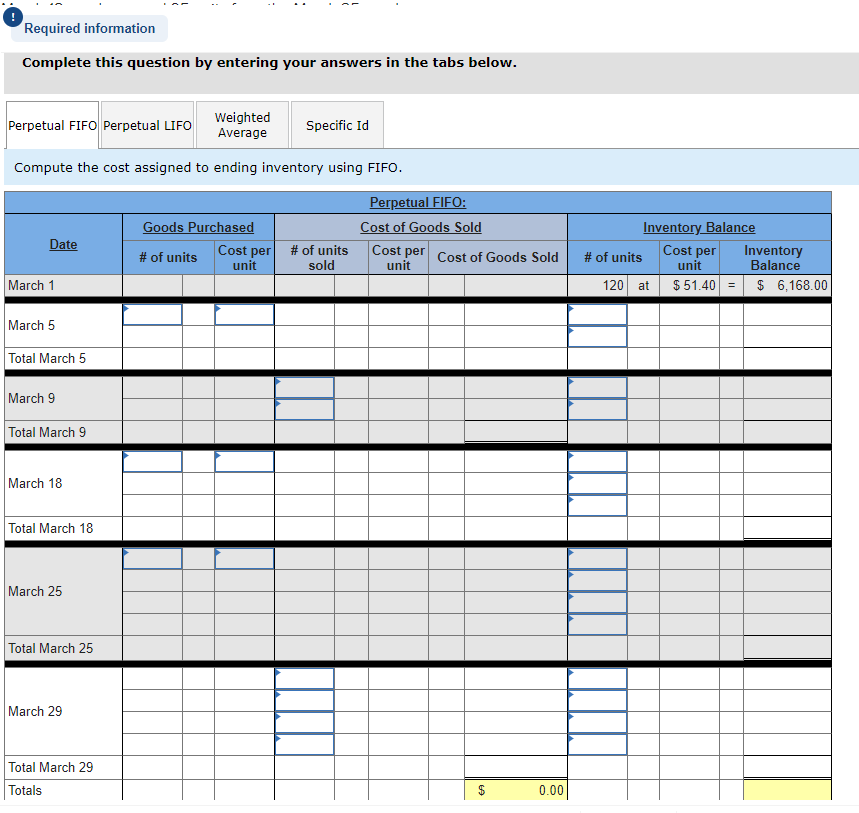Click March 18 goods purchased units field
The height and width of the screenshot is (813, 859).
point(152,462)
